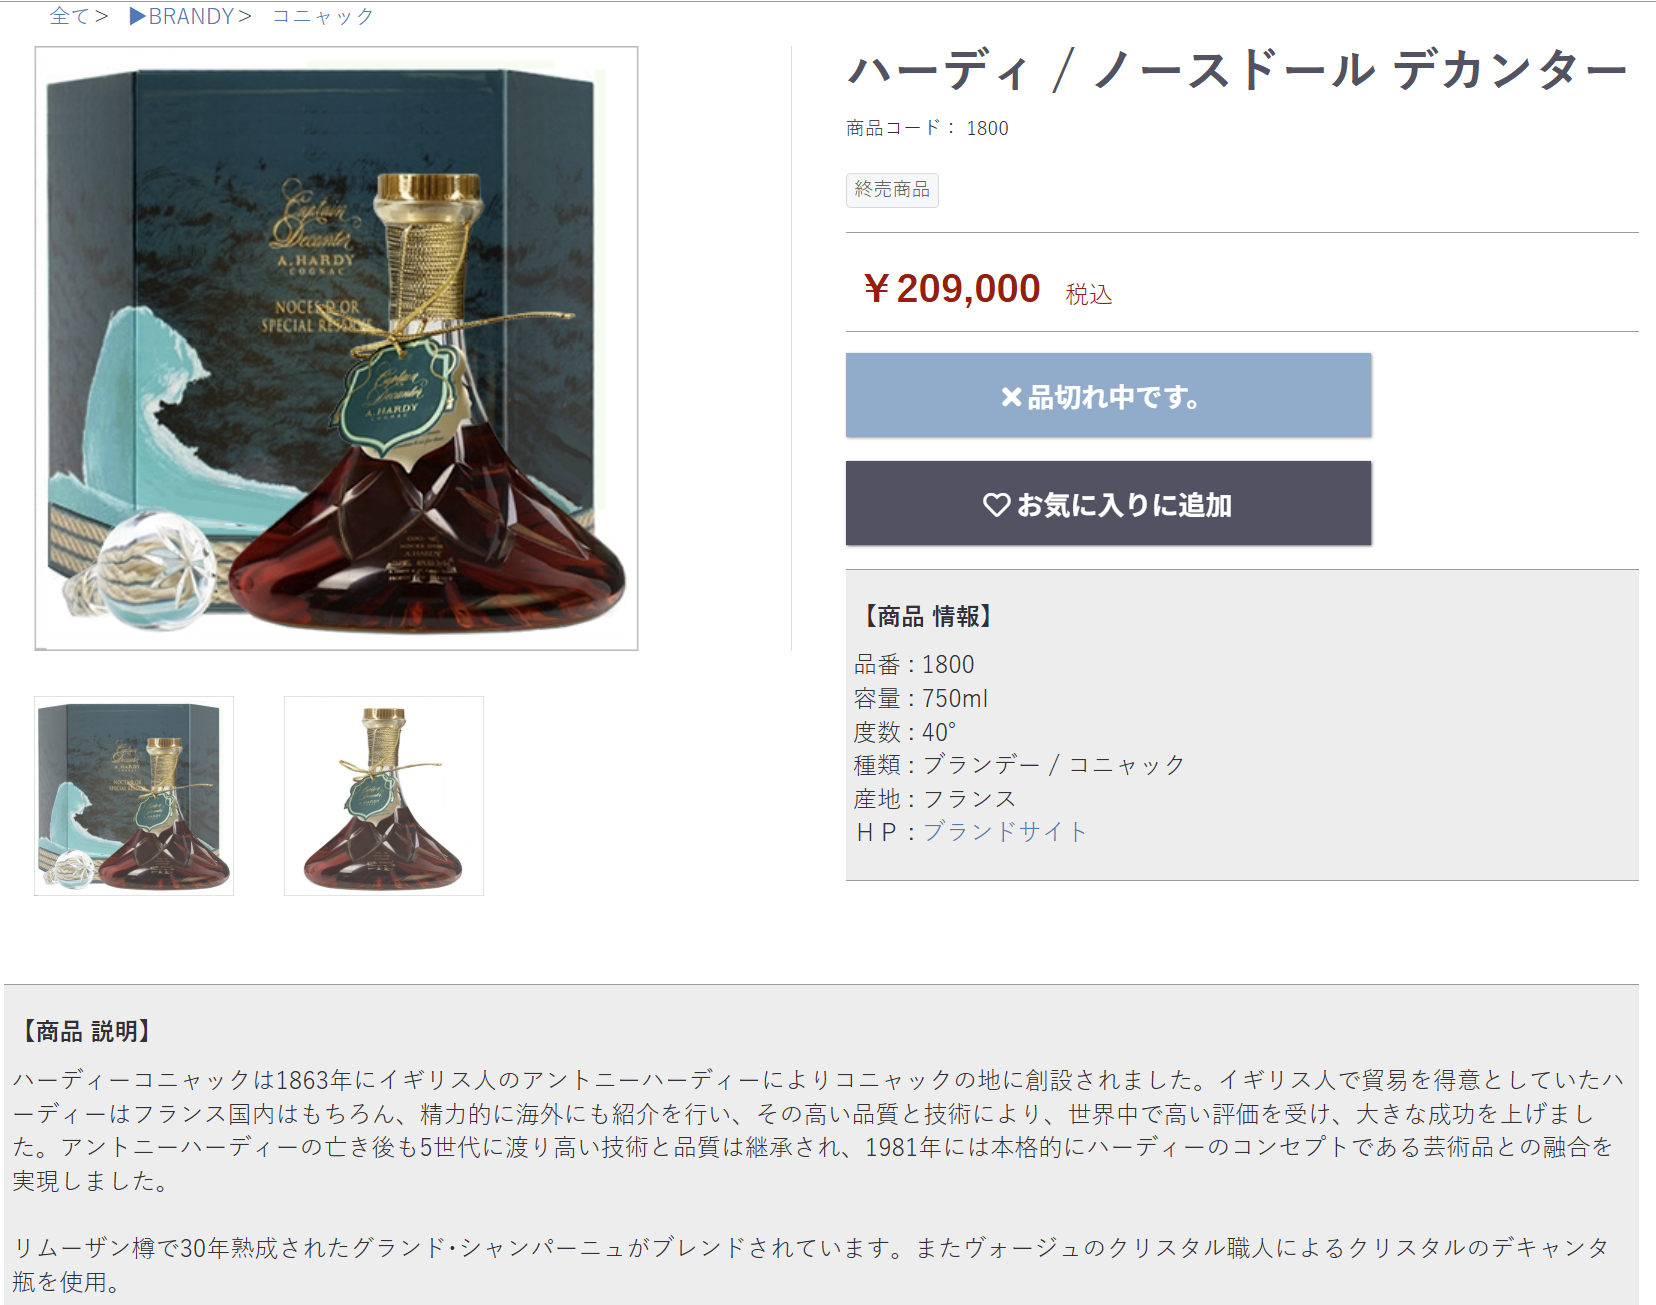
Task: Click the 品切れ中です button
Action: 1108,395
